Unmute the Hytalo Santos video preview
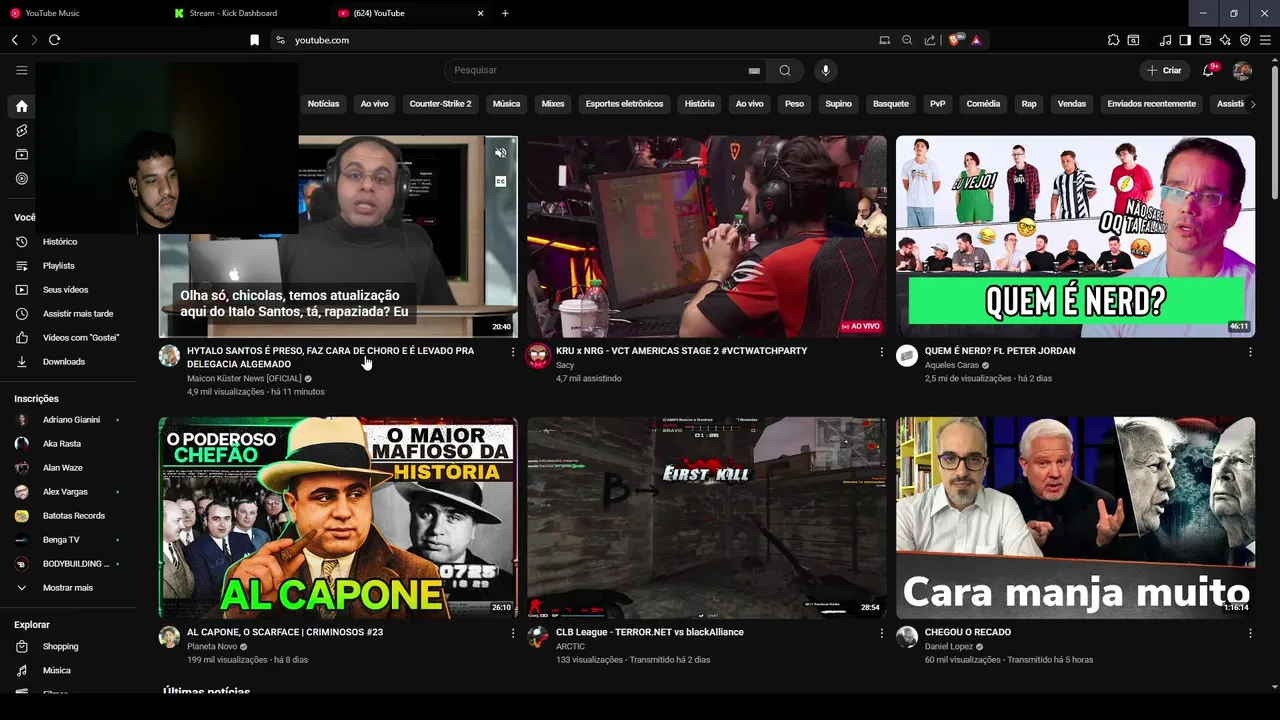Image resolution: width=1280 pixels, height=720 pixels. [x=501, y=153]
